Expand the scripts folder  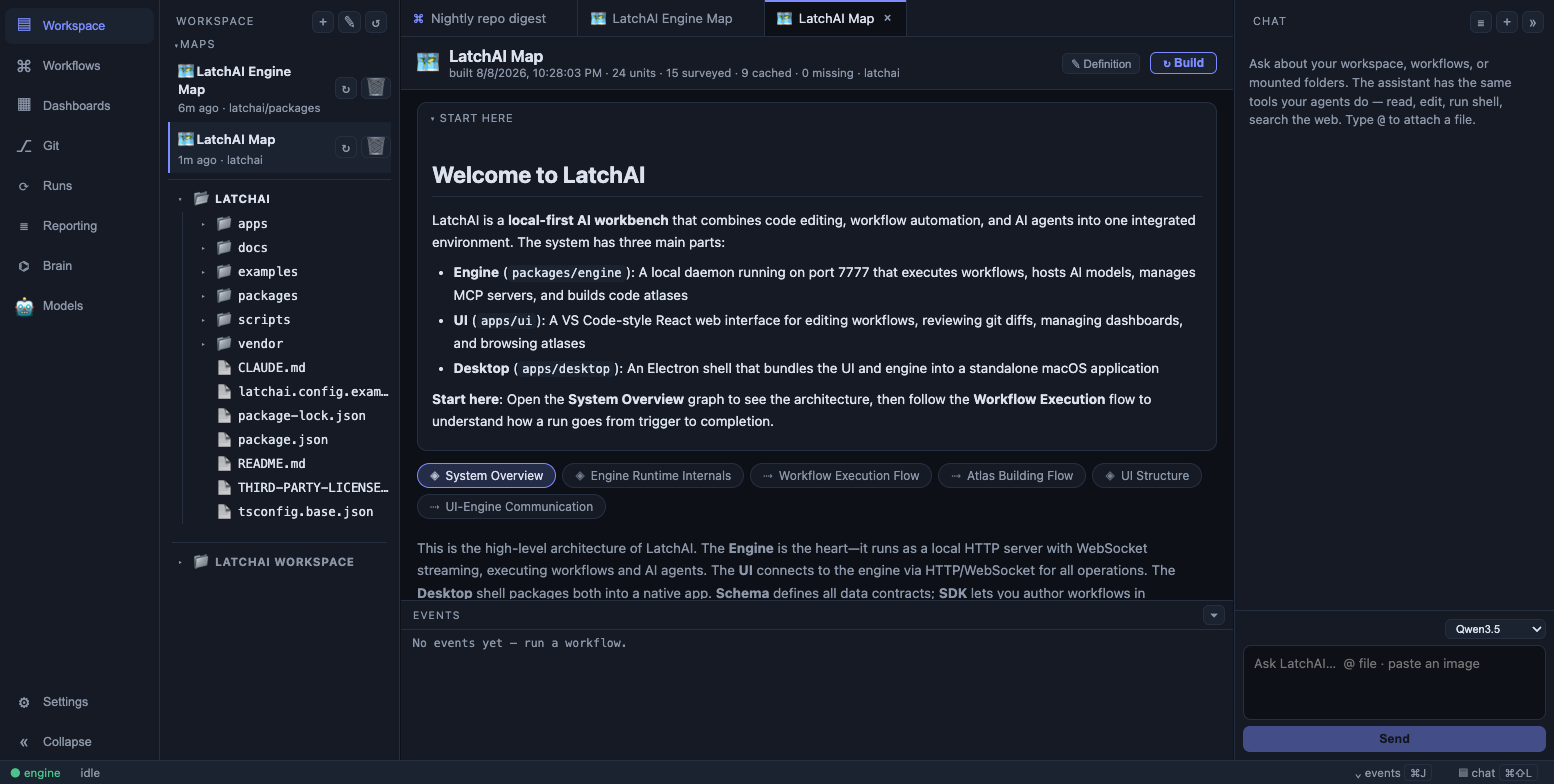[203, 320]
